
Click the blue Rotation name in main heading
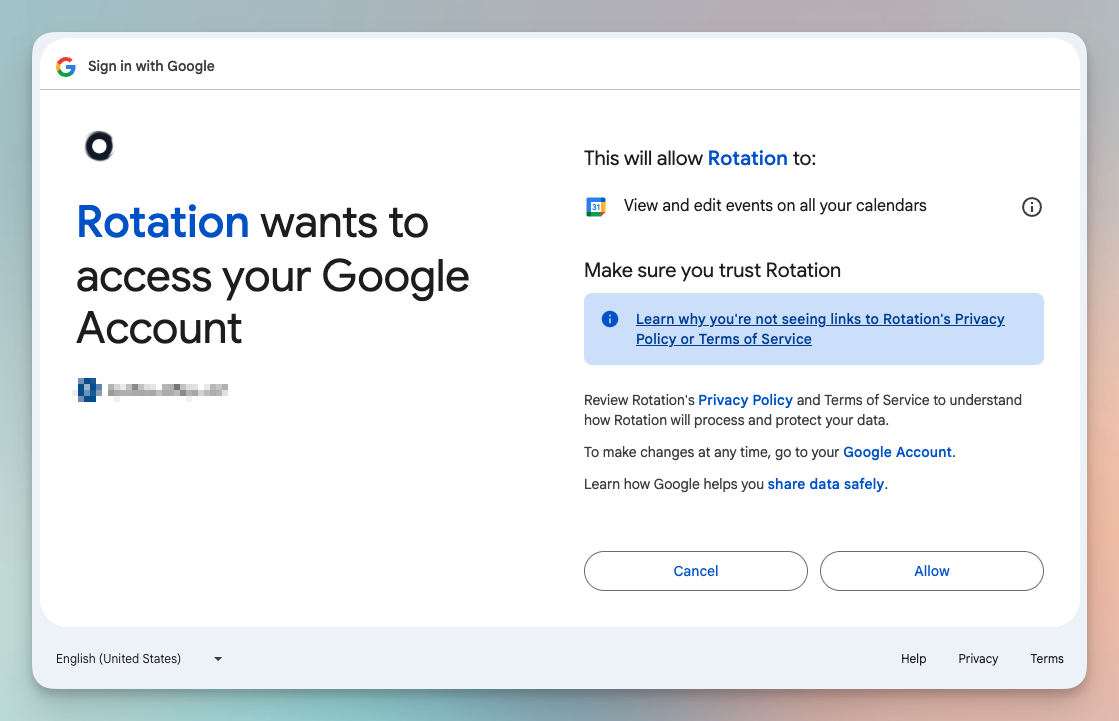(x=163, y=222)
